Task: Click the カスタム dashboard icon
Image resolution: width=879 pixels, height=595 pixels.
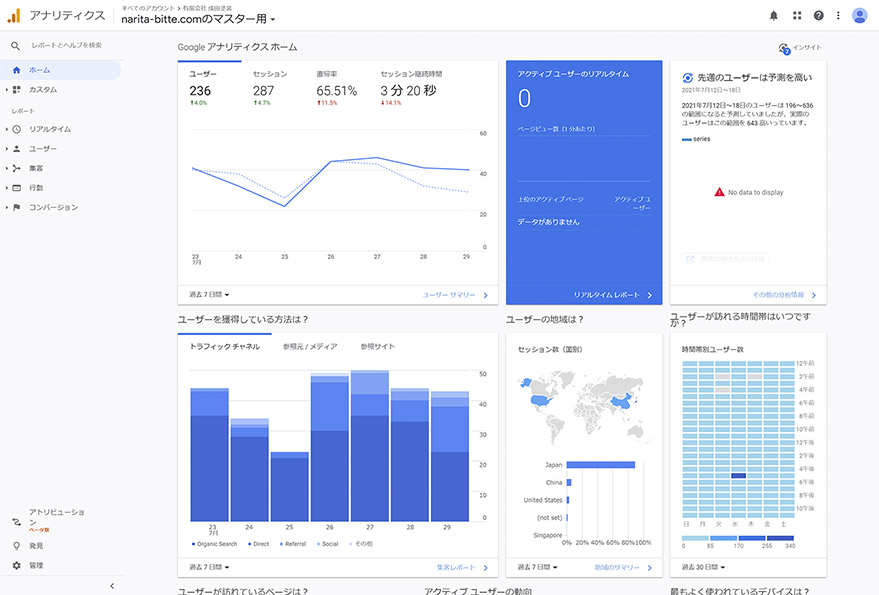Action: coord(16,90)
